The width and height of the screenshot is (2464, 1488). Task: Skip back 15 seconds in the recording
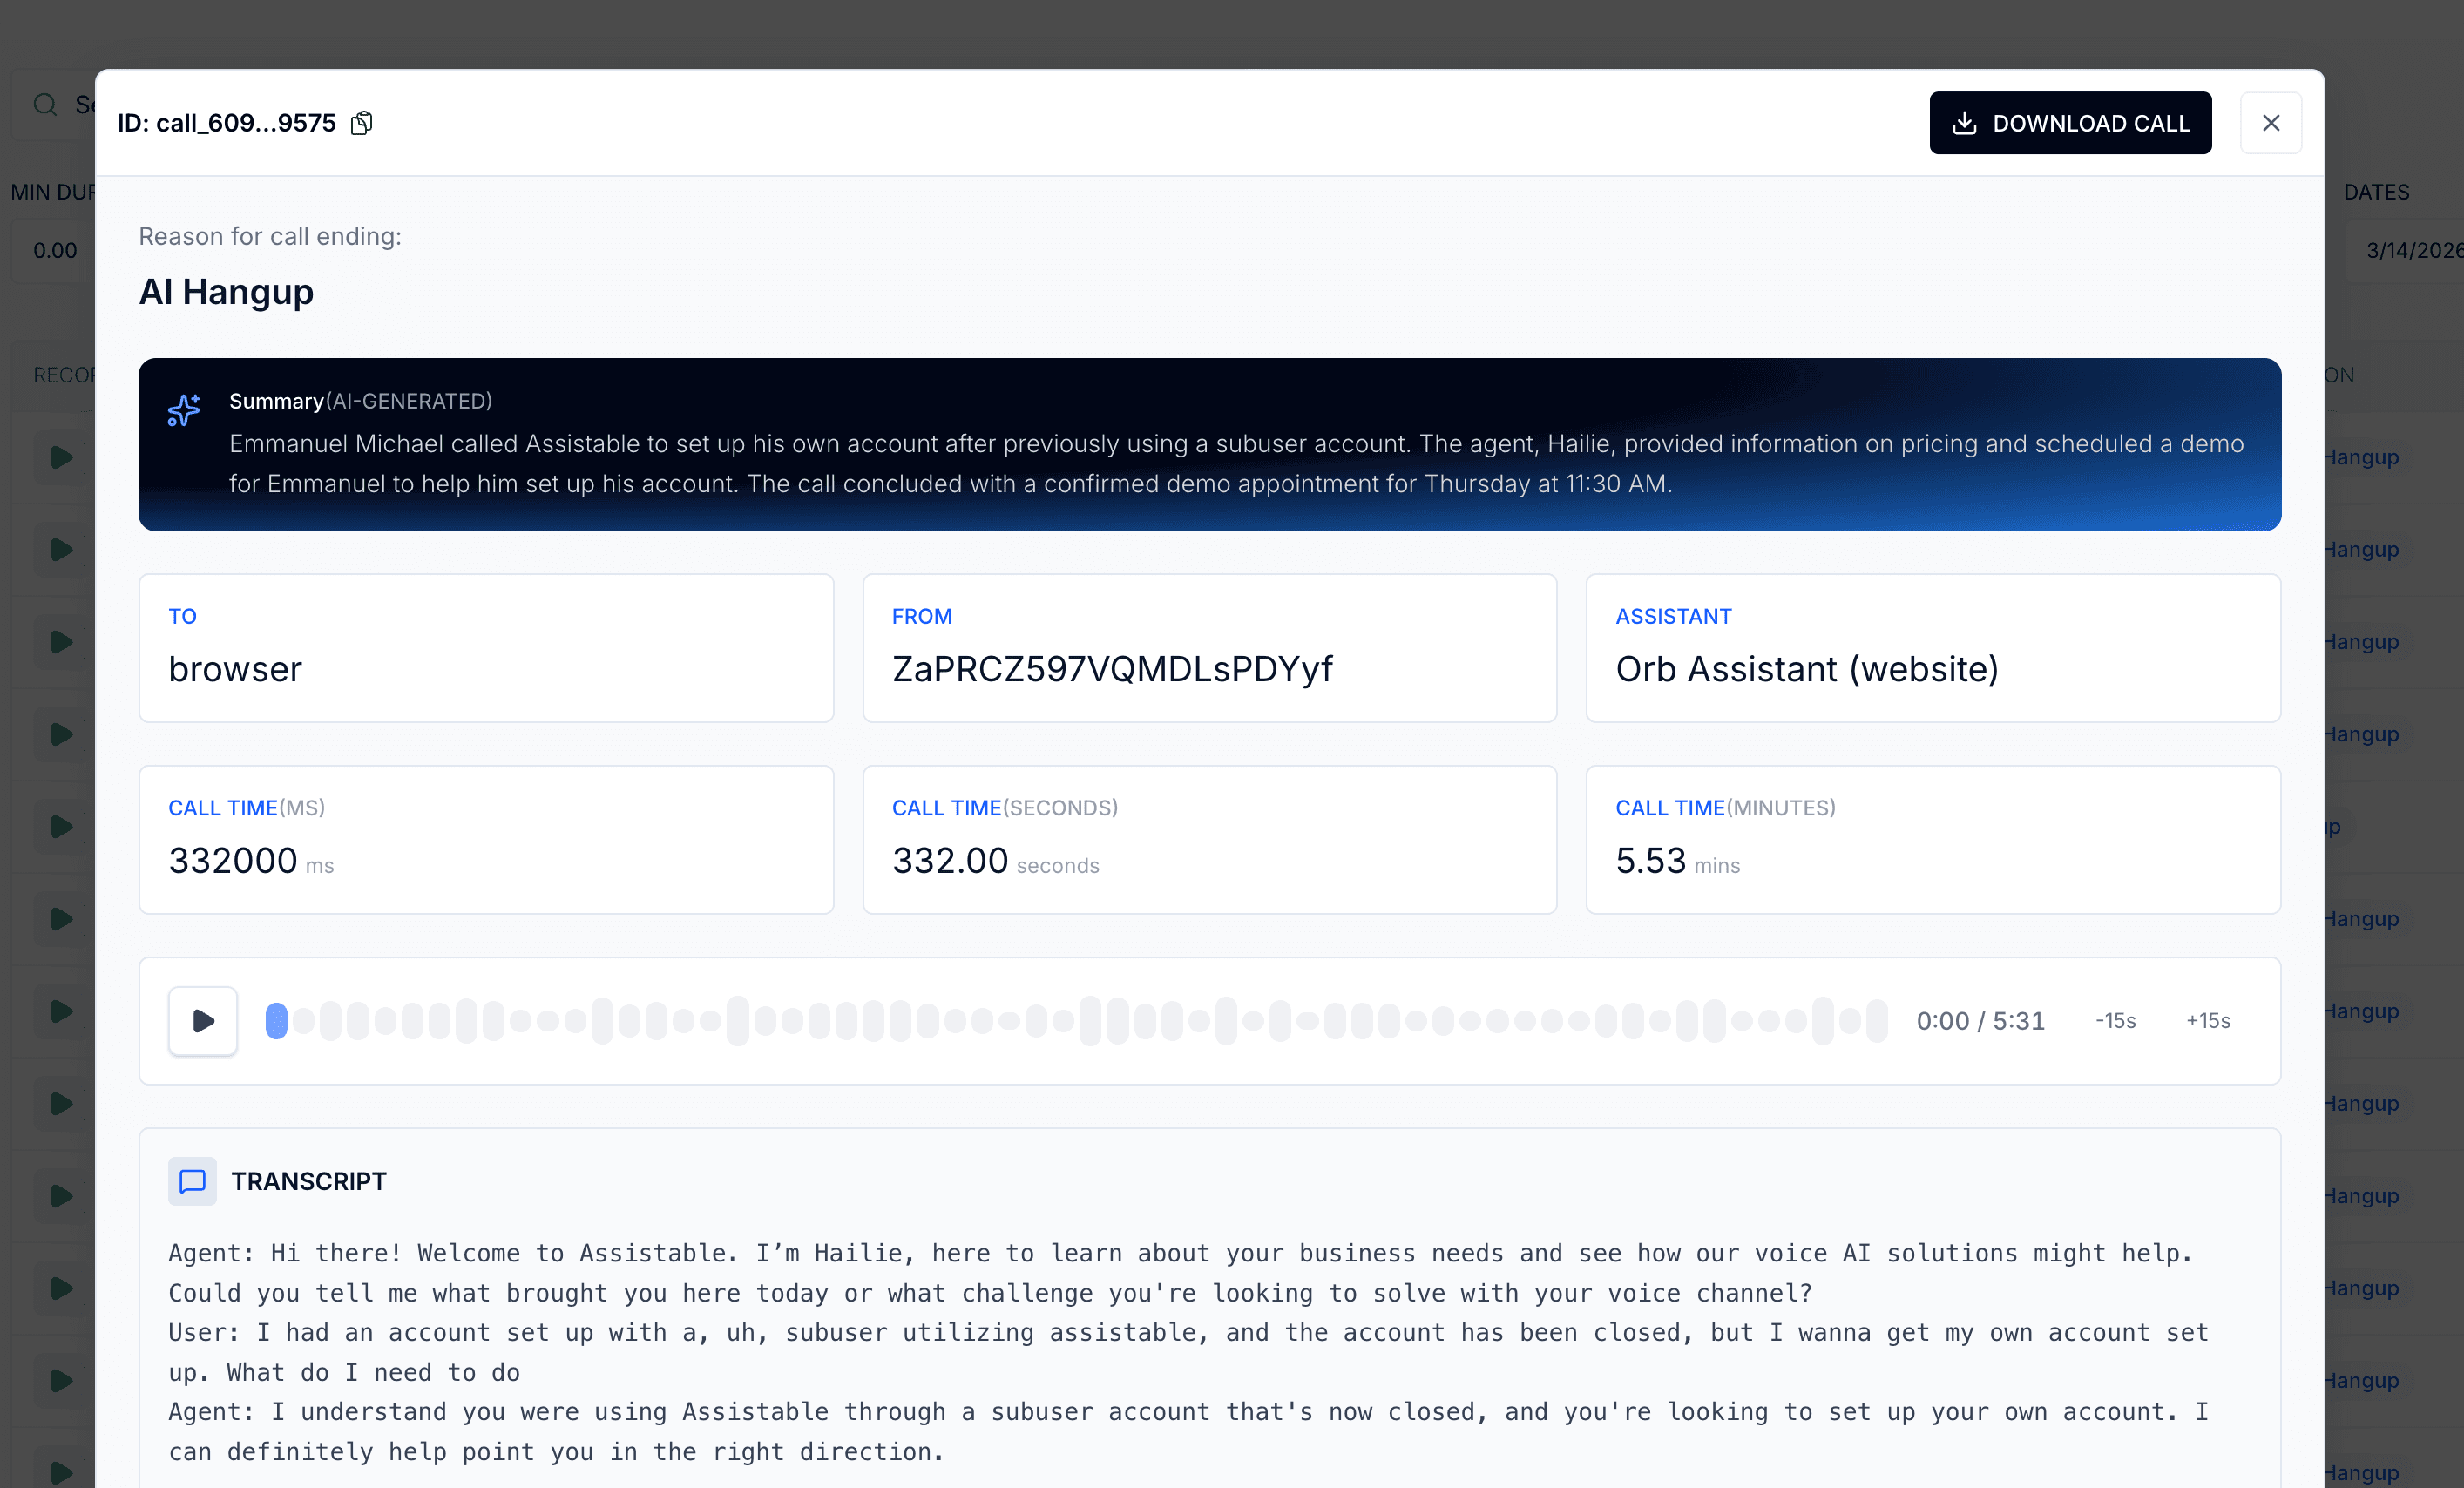tap(2115, 1020)
